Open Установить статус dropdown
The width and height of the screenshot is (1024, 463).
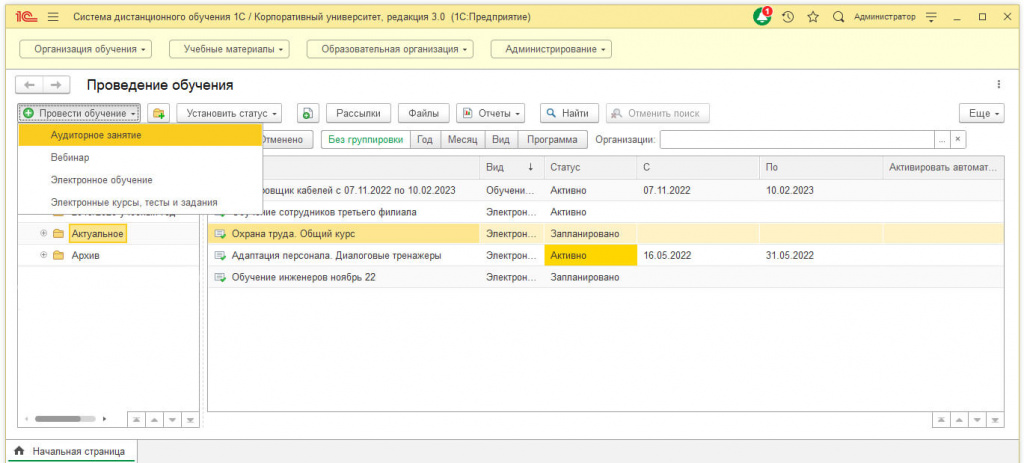[x=229, y=114]
